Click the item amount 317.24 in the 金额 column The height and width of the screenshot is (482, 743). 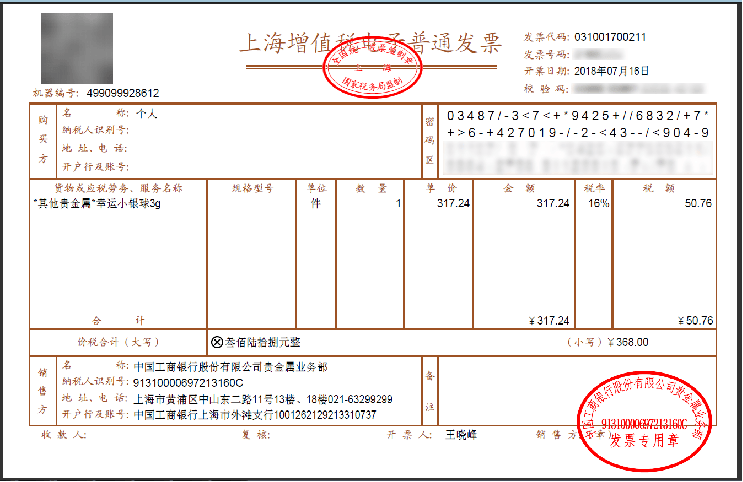(553, 203)
